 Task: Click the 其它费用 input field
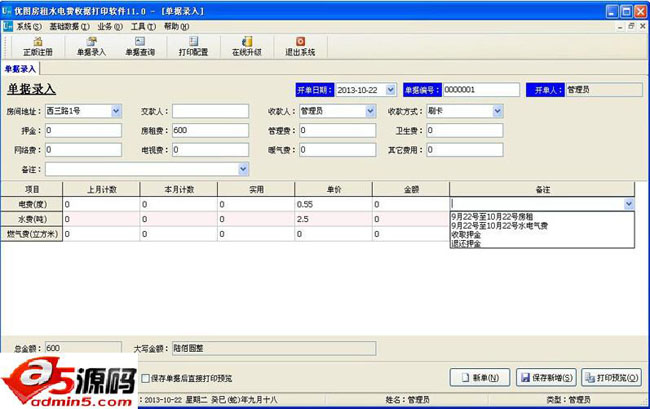(x=465, y=150)
